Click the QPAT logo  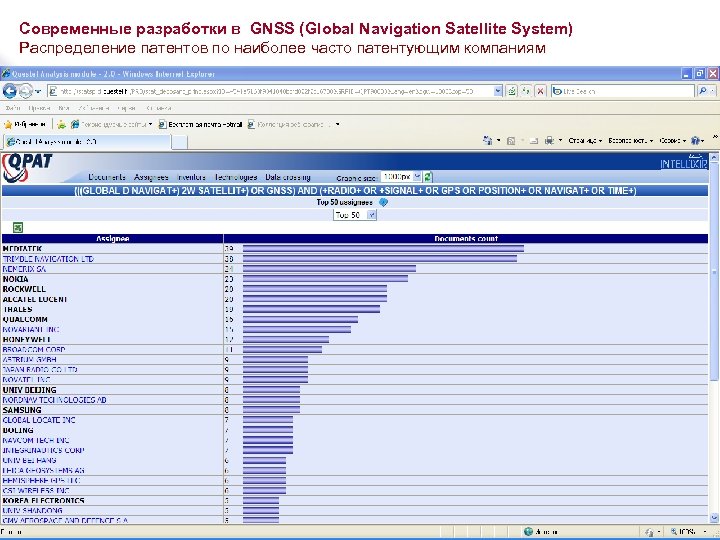(27, 167)
